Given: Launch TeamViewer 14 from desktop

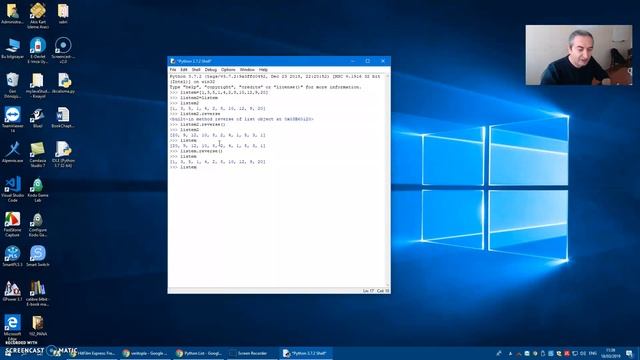Looking at the screenshot, I should point(12,120).
